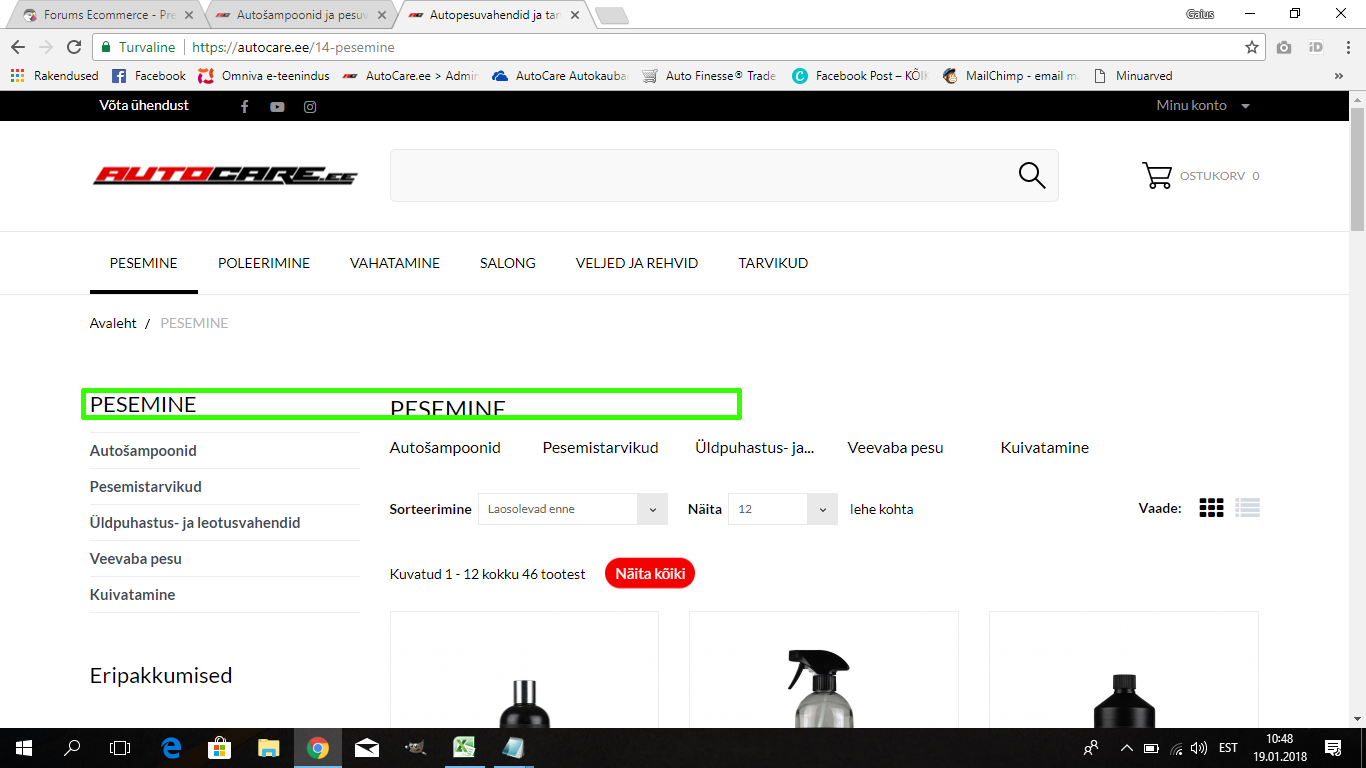Launch Microsoft Edge from taskbar
The image size is (1366, 768).
172,747
